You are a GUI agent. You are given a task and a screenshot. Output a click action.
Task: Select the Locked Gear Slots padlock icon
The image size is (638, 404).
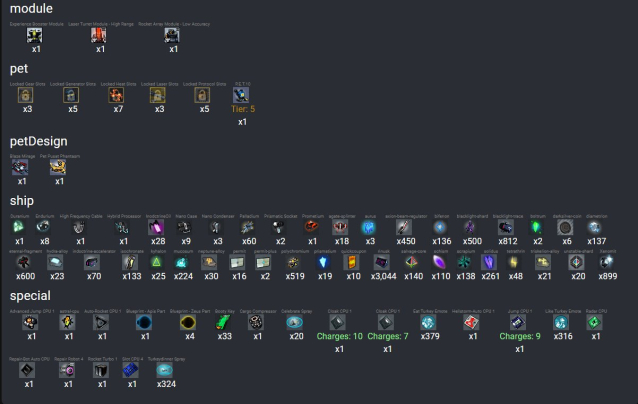coord(28,95)
